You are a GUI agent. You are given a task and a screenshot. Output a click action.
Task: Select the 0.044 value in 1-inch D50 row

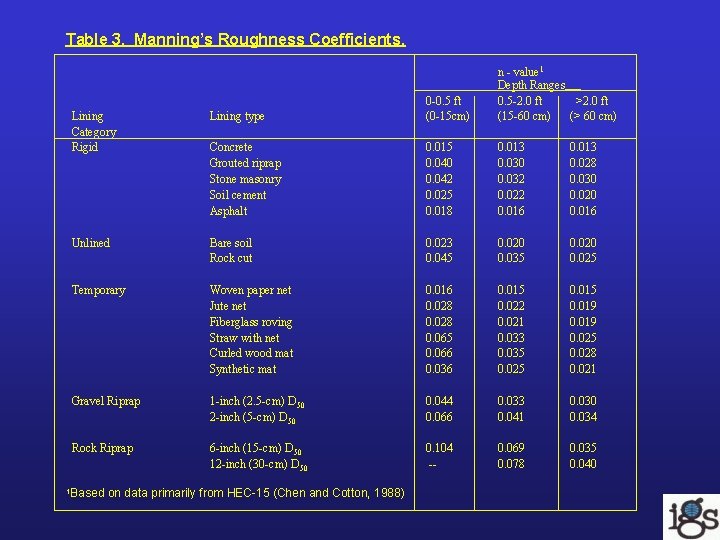(439, 401)
